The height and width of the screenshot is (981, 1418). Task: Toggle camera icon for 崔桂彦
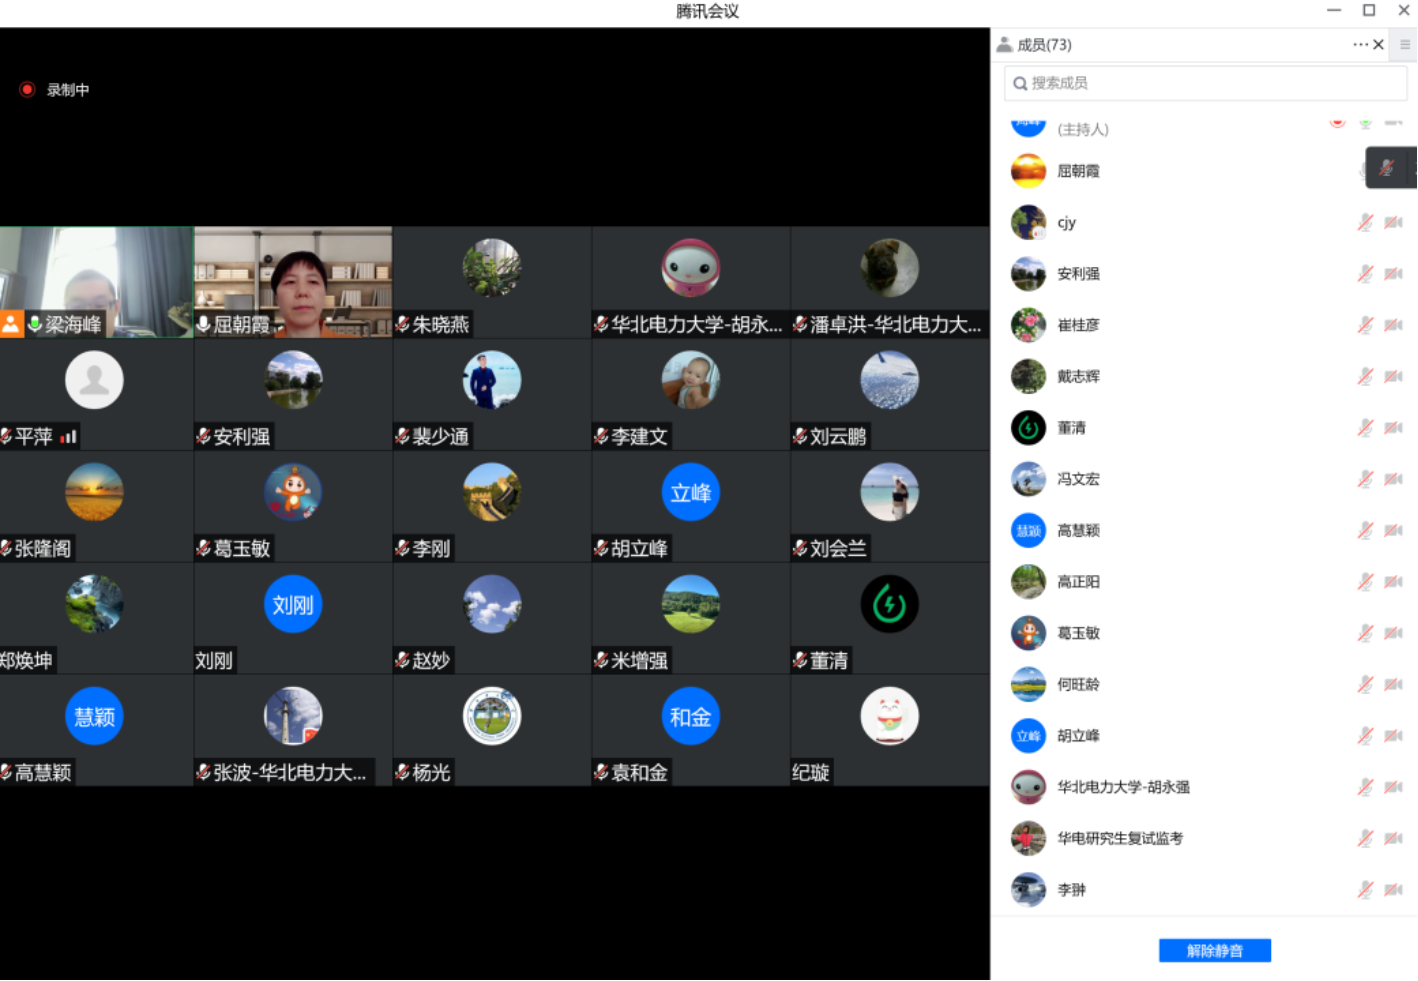tap(1393, 325)
